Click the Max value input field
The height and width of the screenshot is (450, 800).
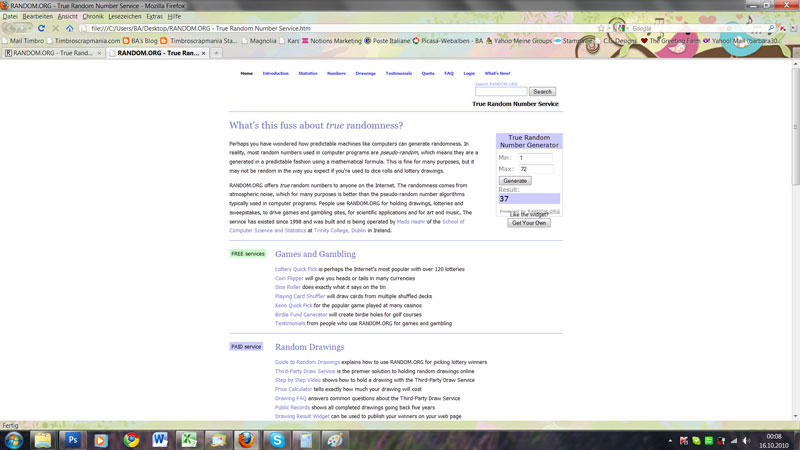[x=536, y=169]
